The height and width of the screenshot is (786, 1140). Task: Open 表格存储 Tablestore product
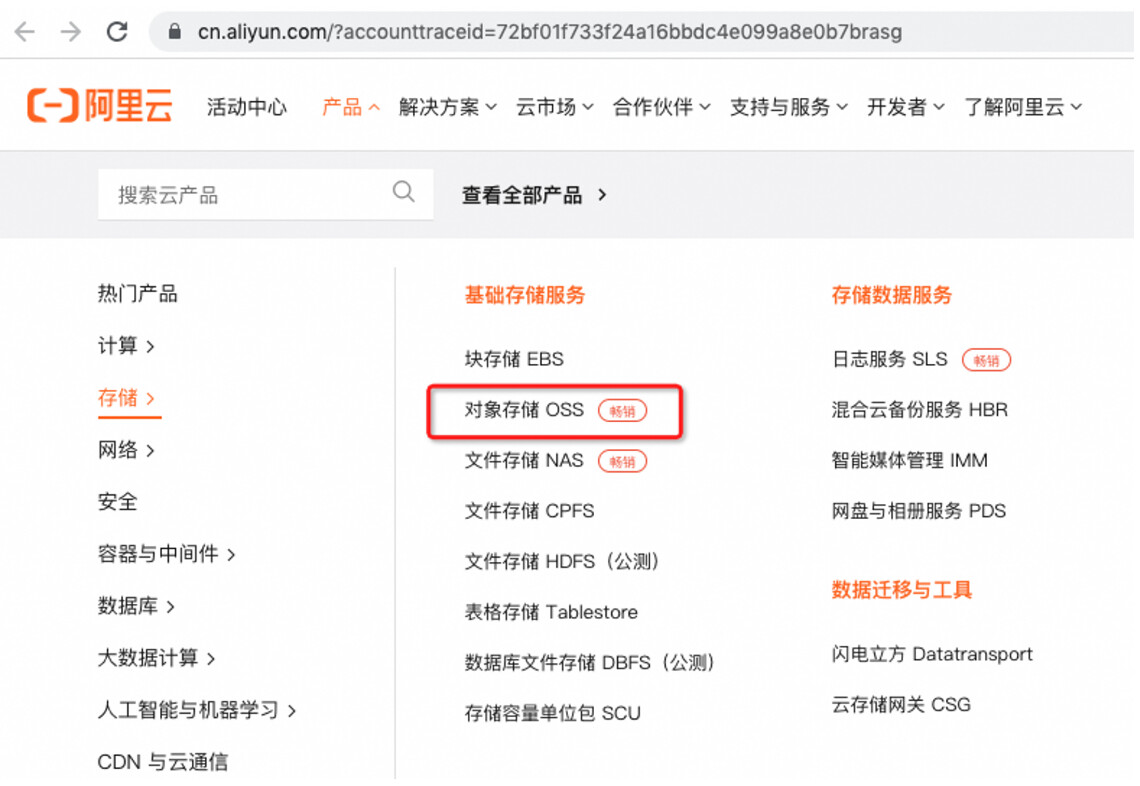coord(551,612)
